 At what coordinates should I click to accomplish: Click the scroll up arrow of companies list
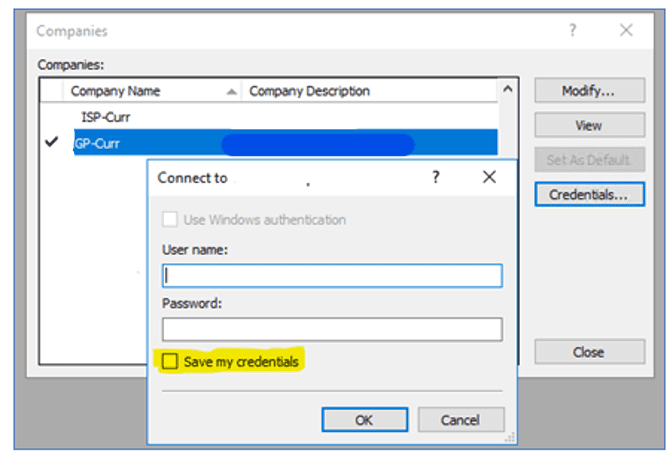point(507,91)
